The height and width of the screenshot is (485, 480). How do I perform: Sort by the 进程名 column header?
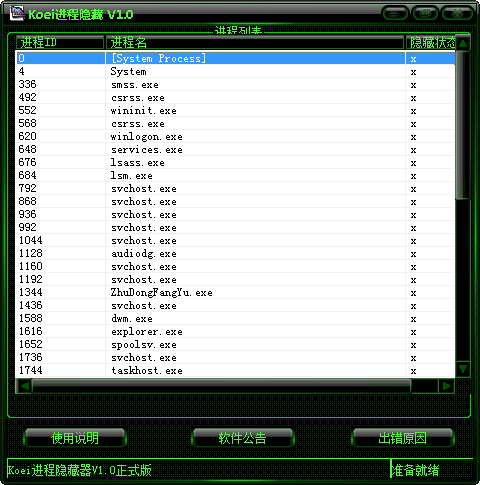[x=255, y=43]
